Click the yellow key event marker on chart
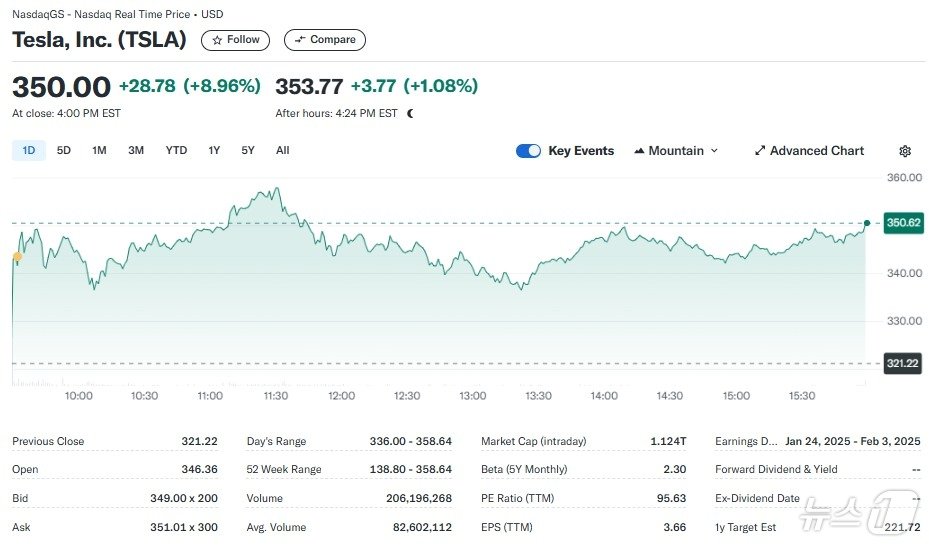Image resolution: width=929 pixels, height=547 pixels. click(17, 257)
